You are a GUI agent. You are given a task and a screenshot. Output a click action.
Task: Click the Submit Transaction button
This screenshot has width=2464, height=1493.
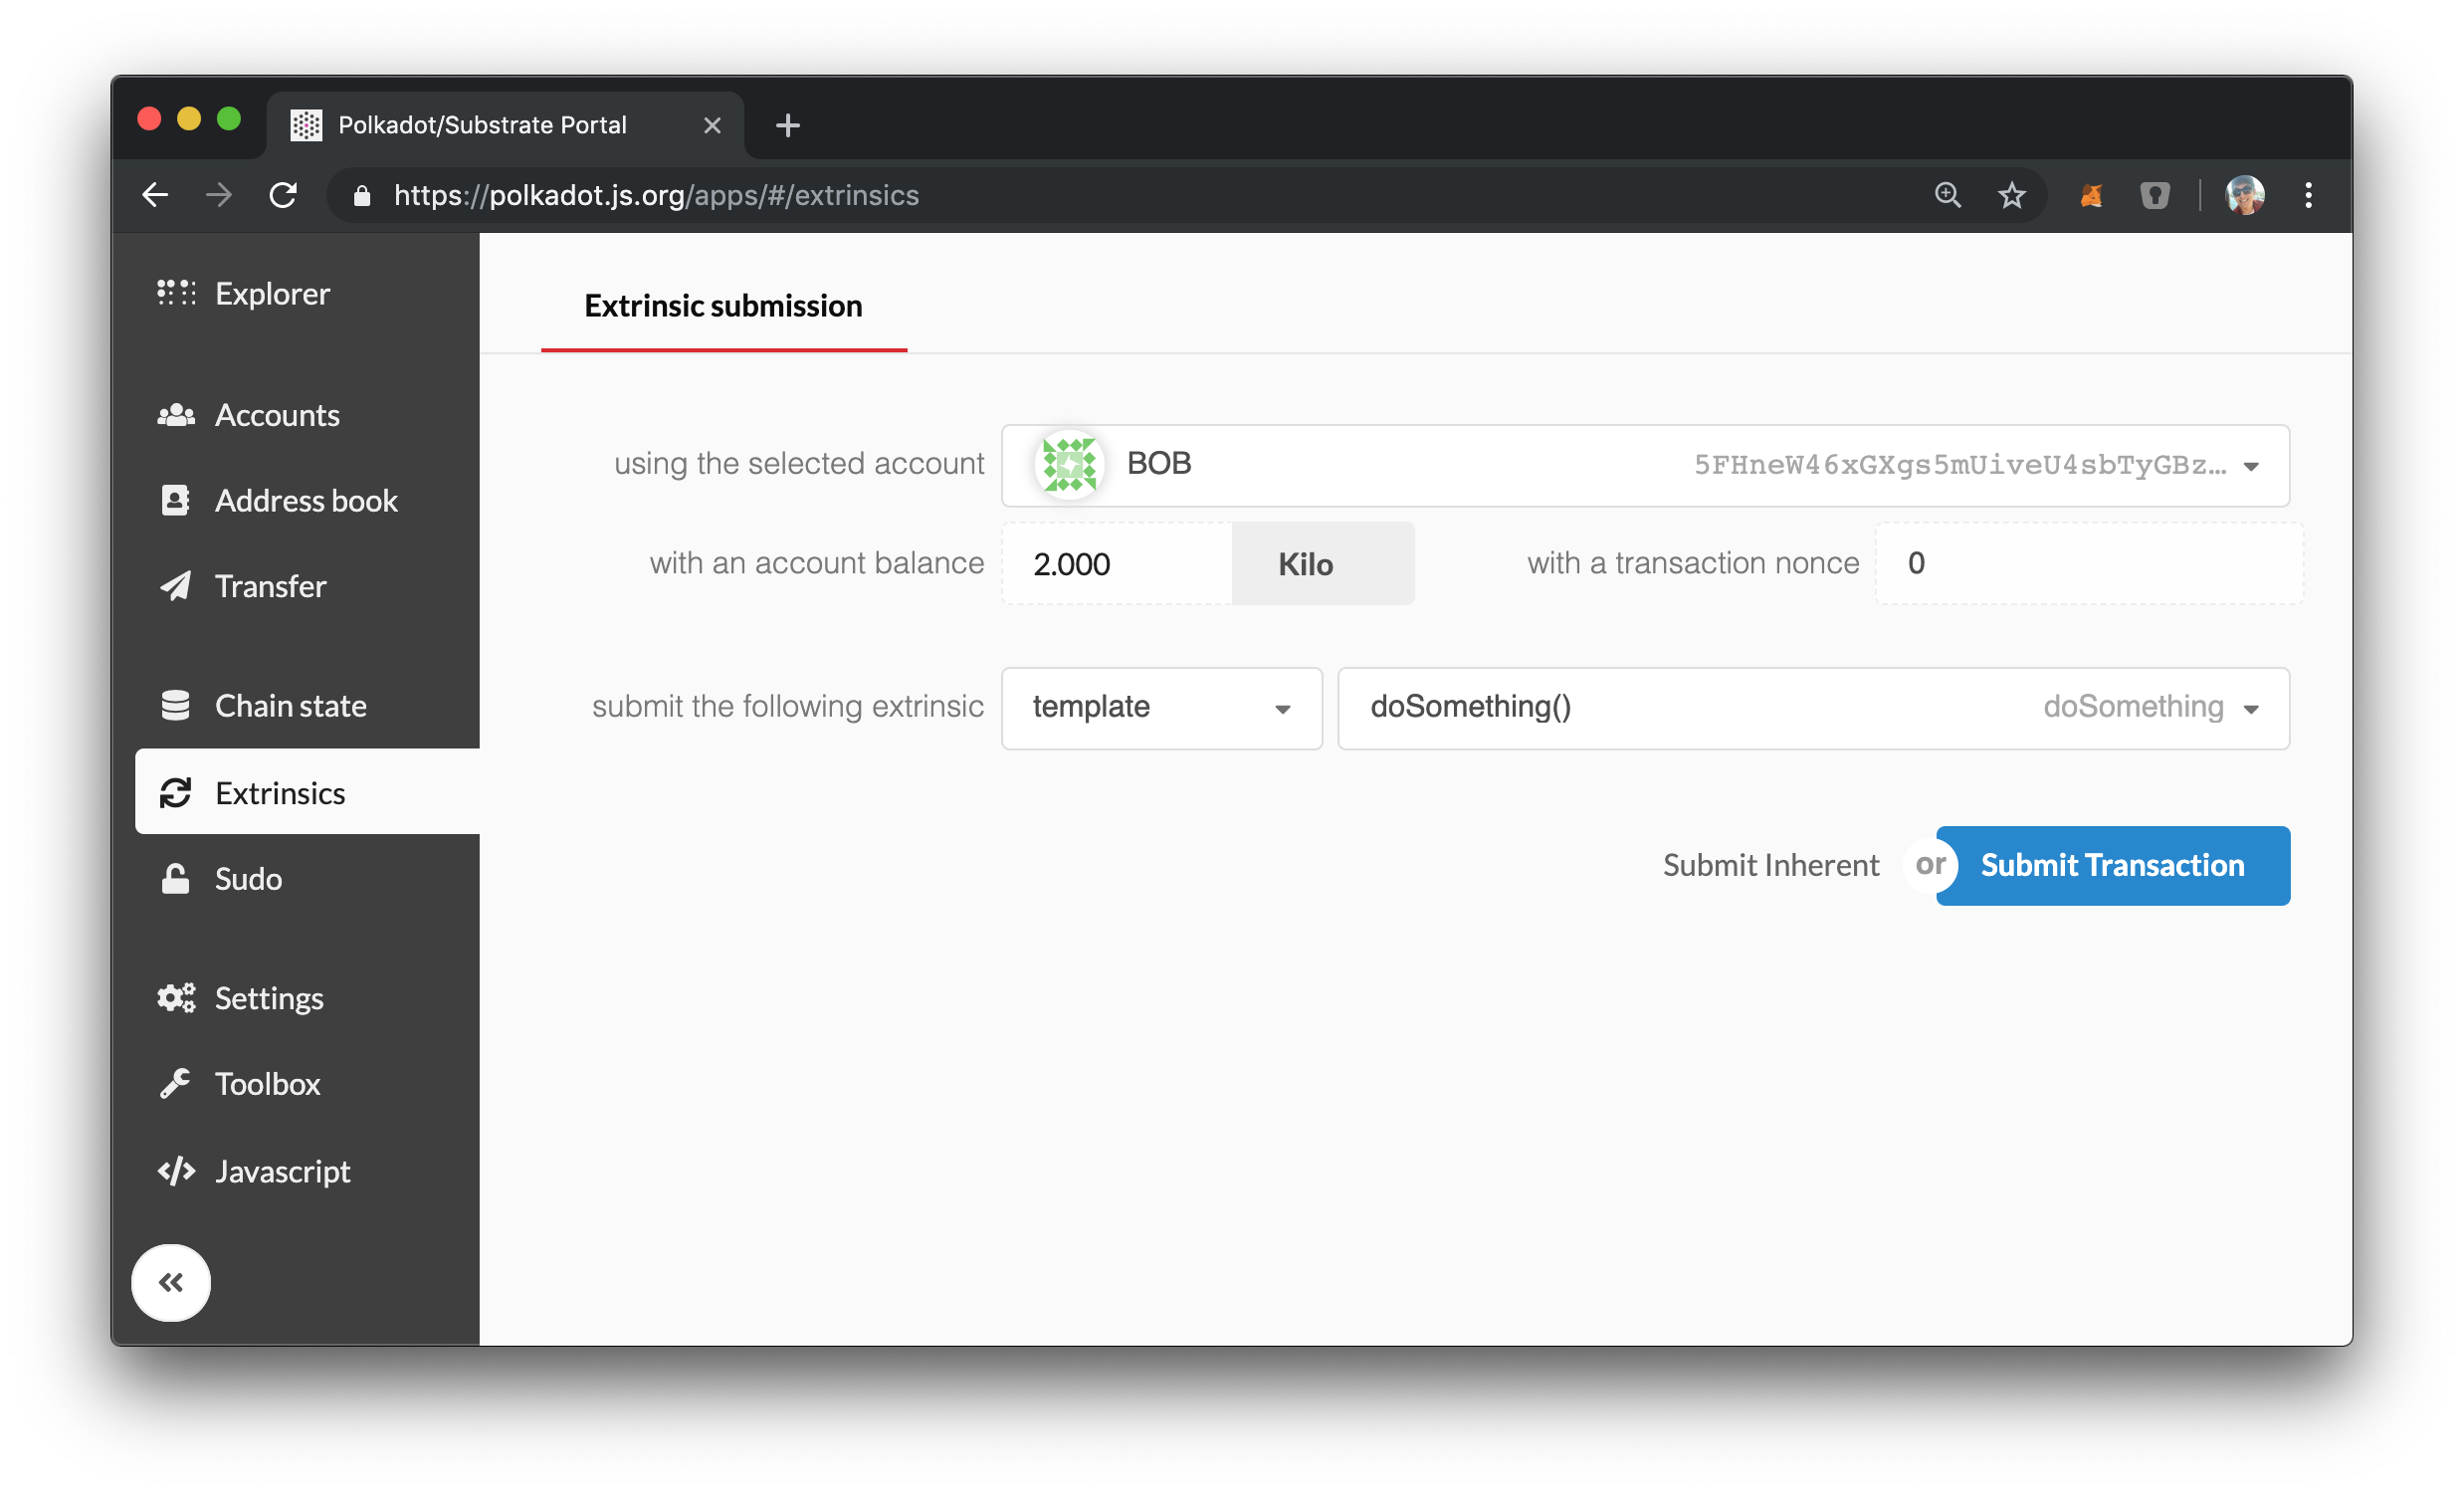point(2113,865)
